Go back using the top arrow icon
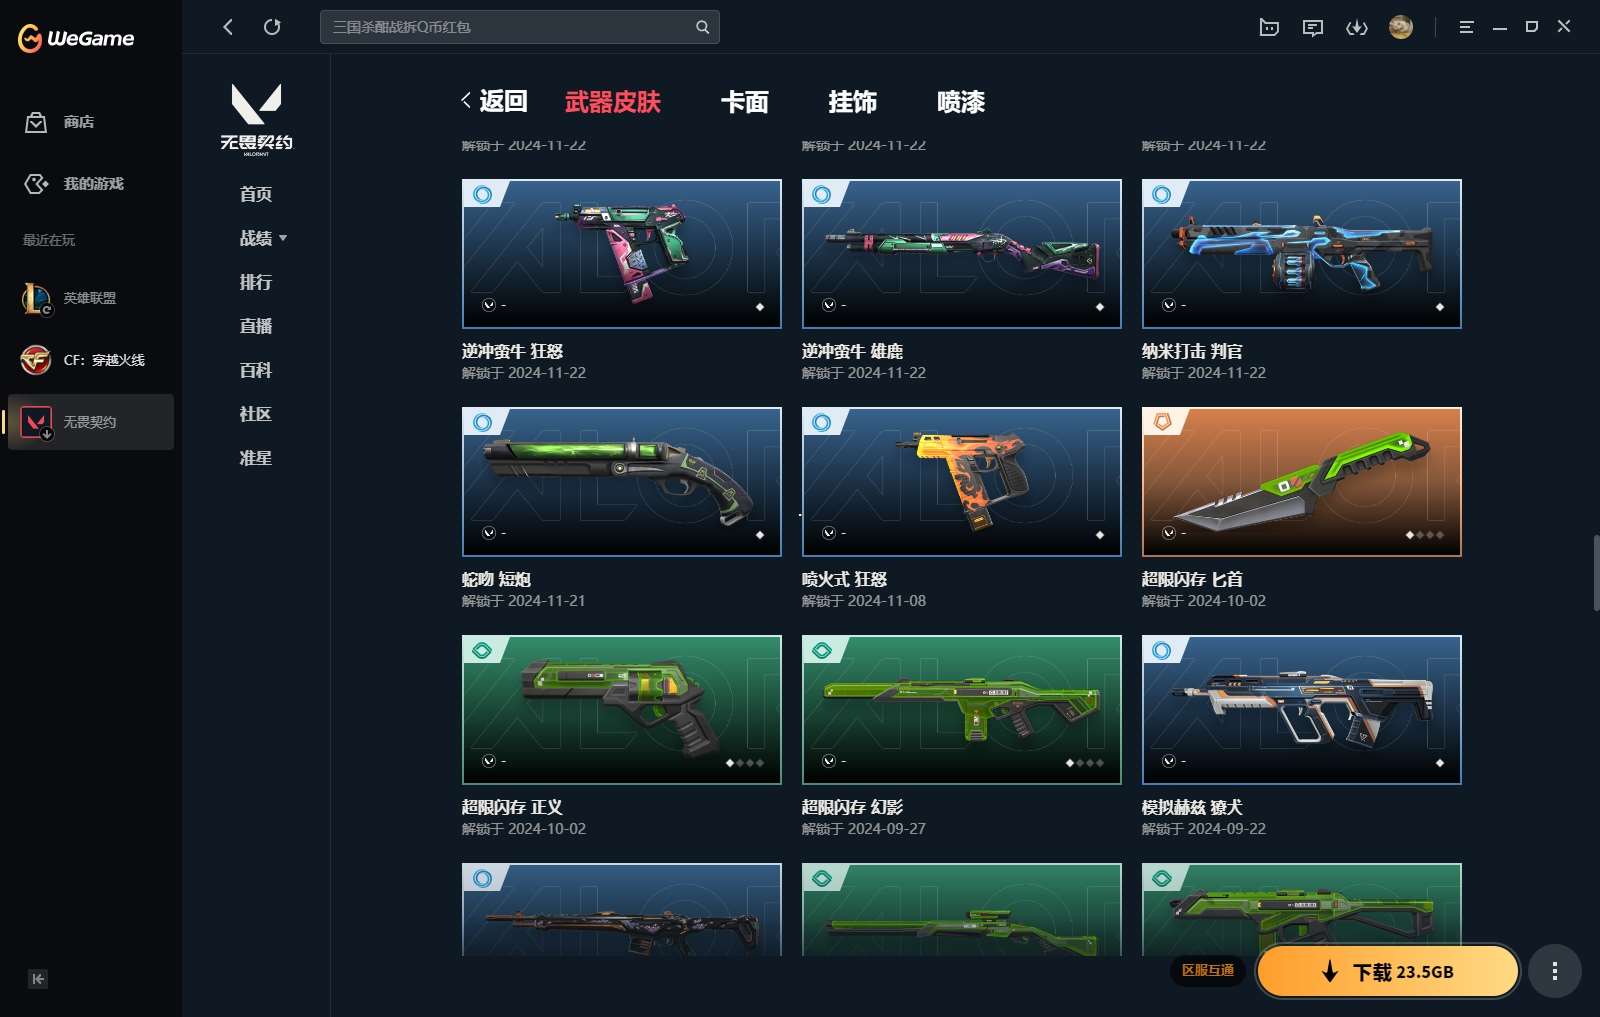The width and height of the screenshot is (1600, 1017). click(228, 27)
